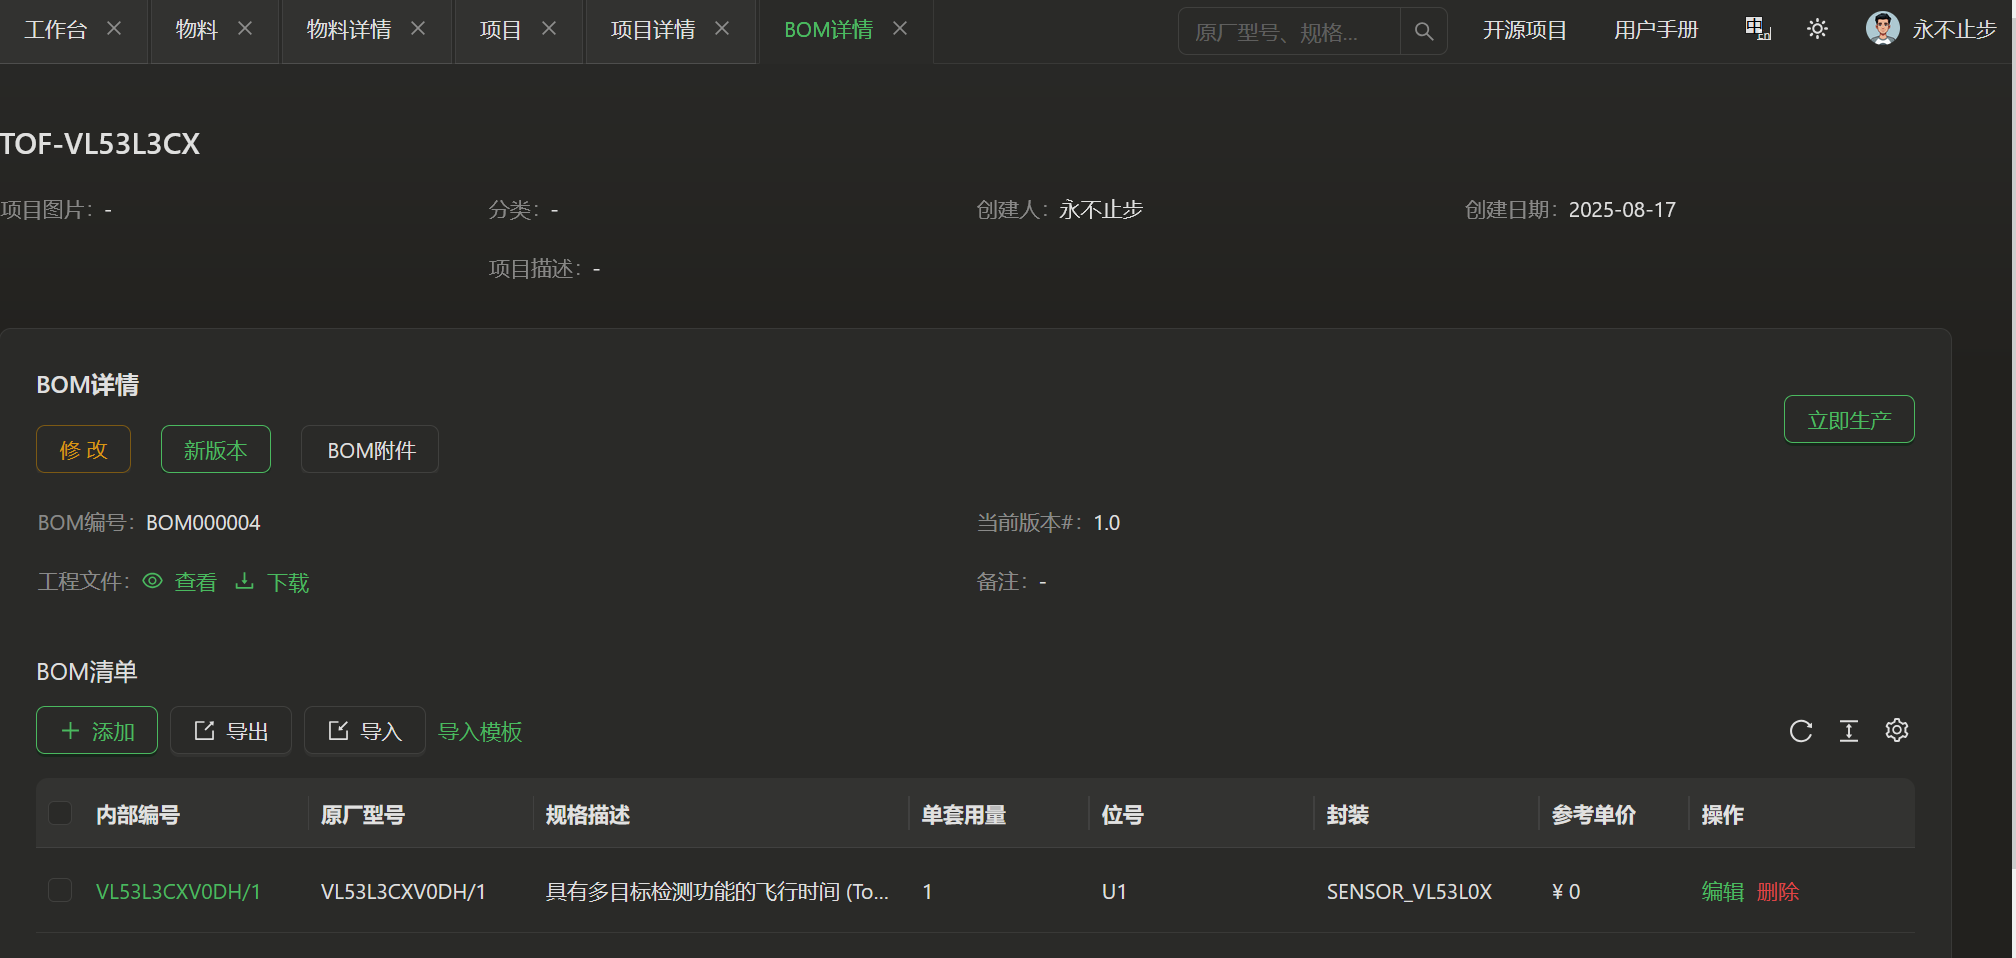The width and height of the screenshot is (2016, 958).
Task: Delete the VL53L3CXV0DH/1 row
Action: [x=1777, y=892]
